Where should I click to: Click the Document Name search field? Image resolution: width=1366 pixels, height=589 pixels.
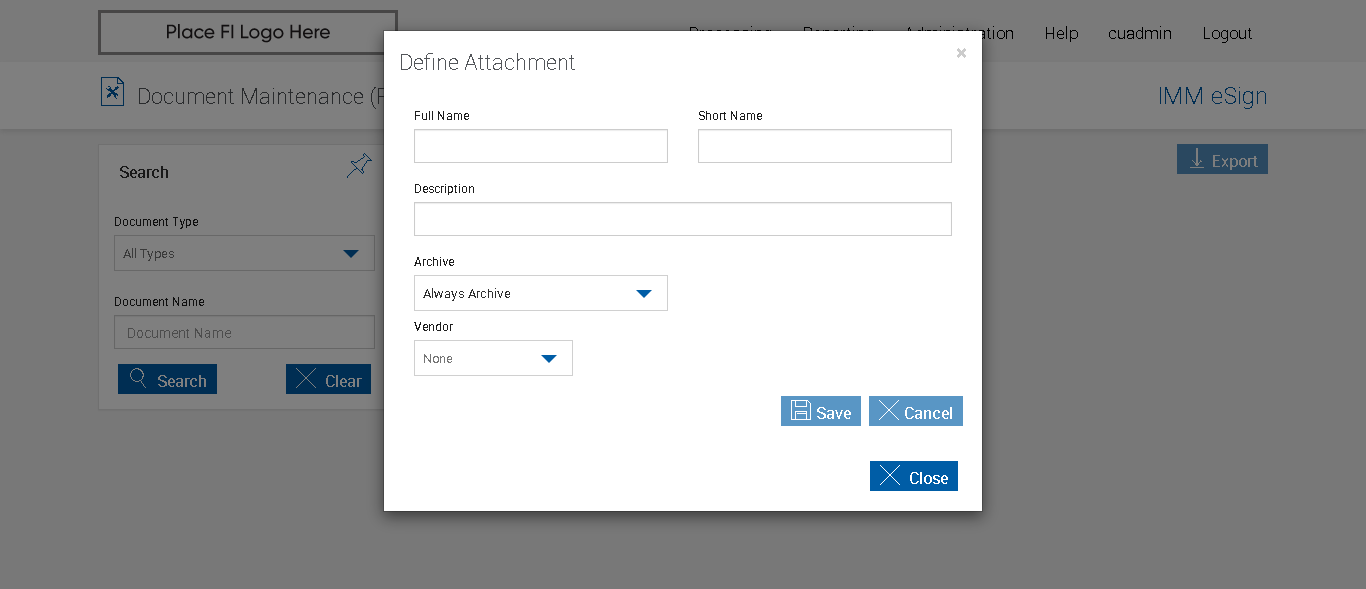coord(244,333)
